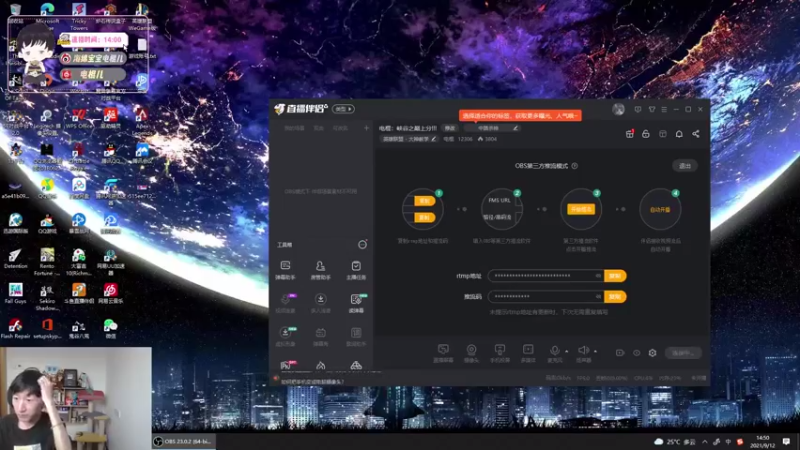Click the Flash Repair desktop icon
Screen dimensions: 800x450
tap(15, 329)
